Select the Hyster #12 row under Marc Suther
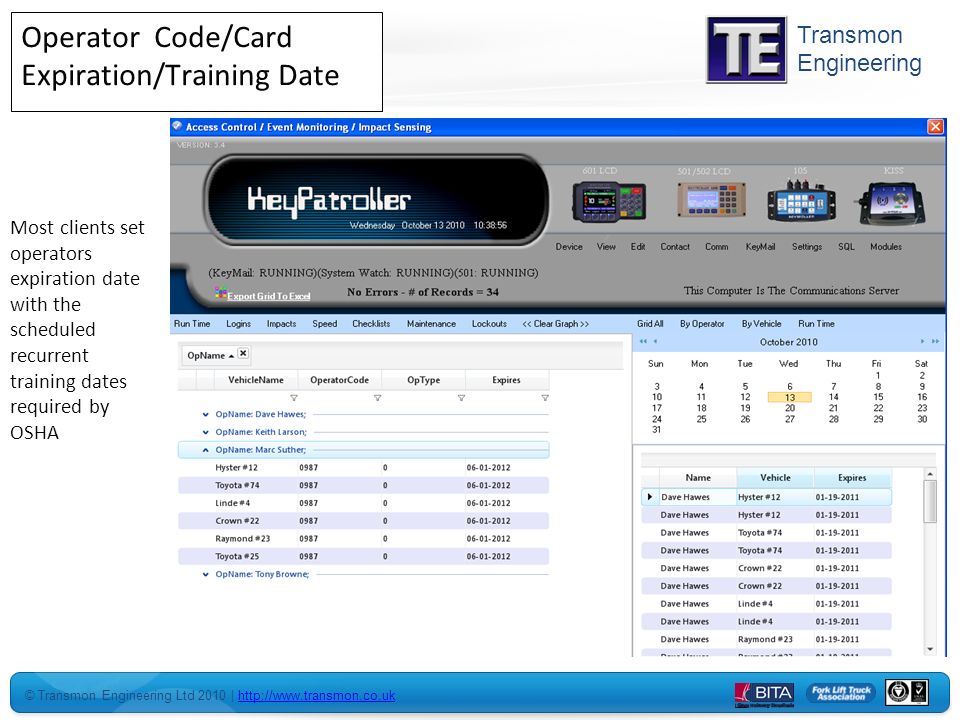Image resolution: width=960 pixels, height=720 pixels. pyautogui.click(x=364, y=468)
